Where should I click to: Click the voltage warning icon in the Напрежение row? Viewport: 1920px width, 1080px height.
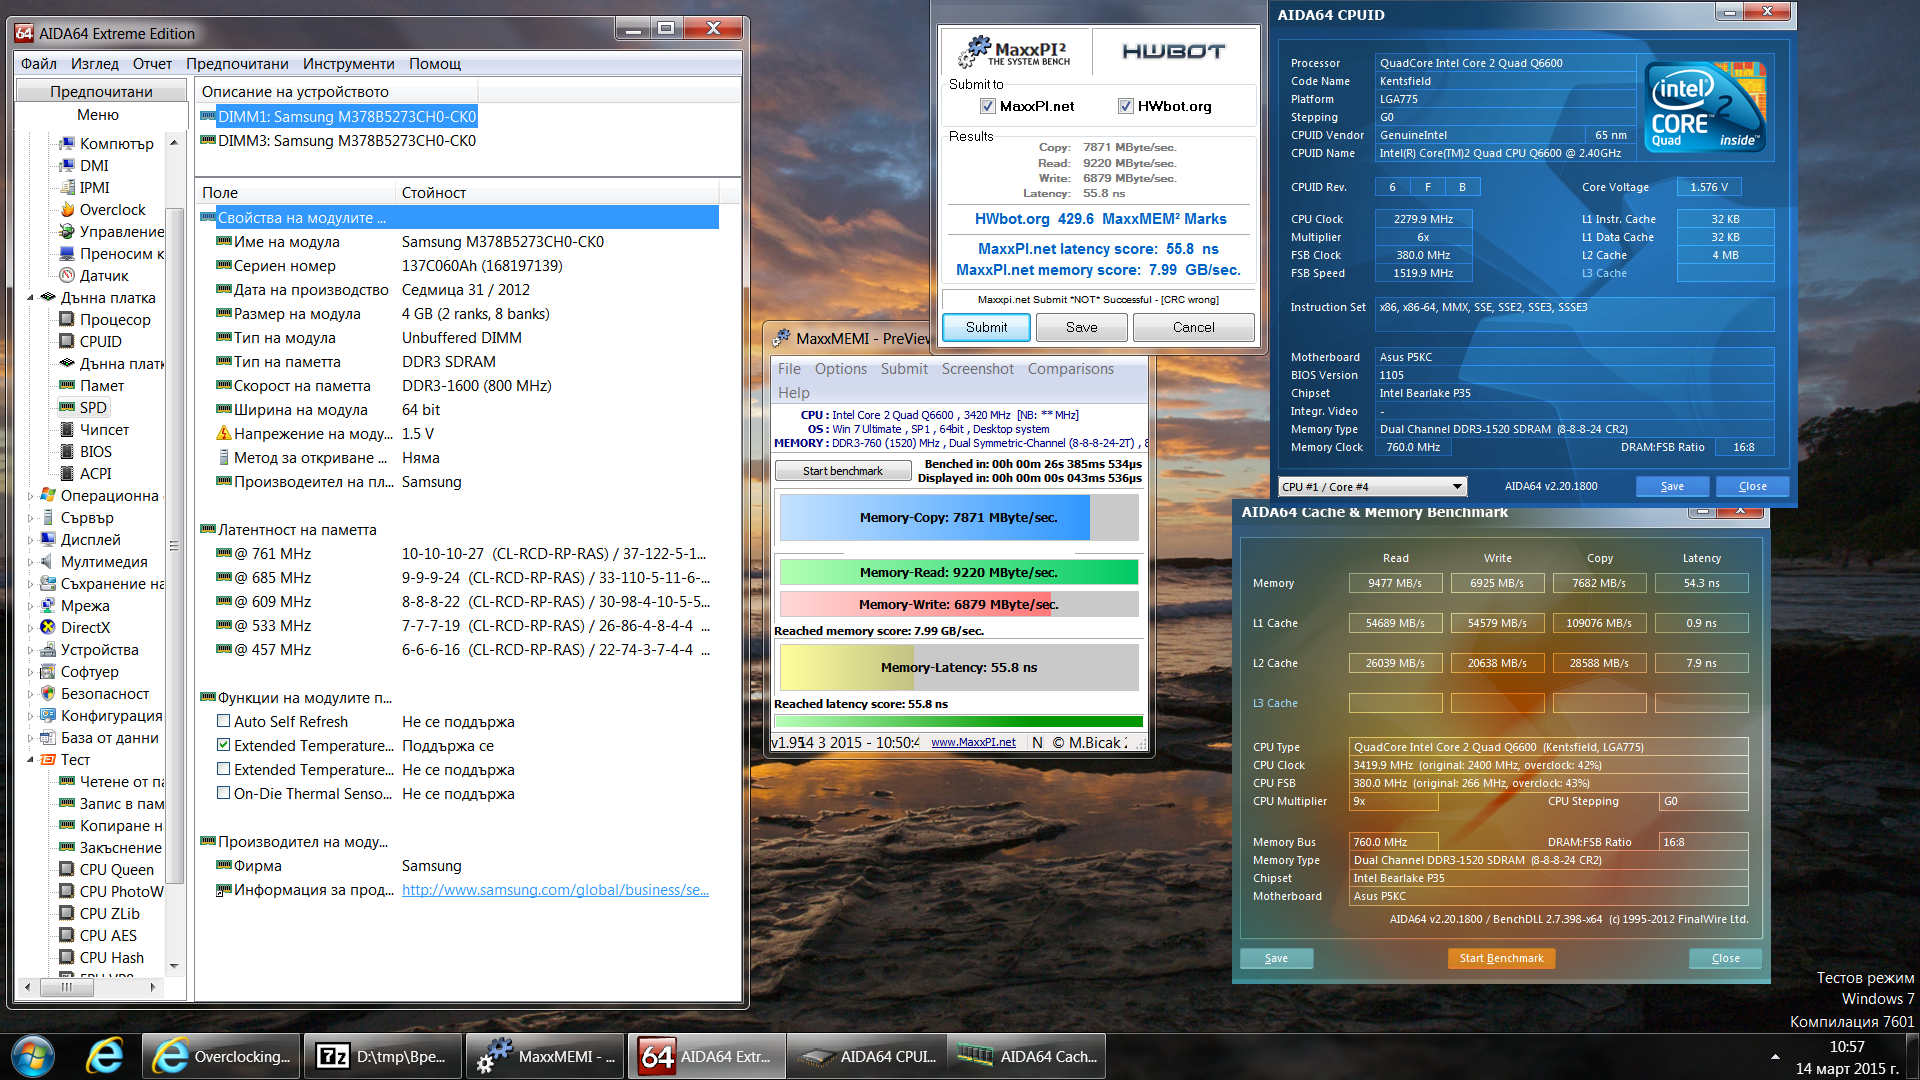(224, 434)
